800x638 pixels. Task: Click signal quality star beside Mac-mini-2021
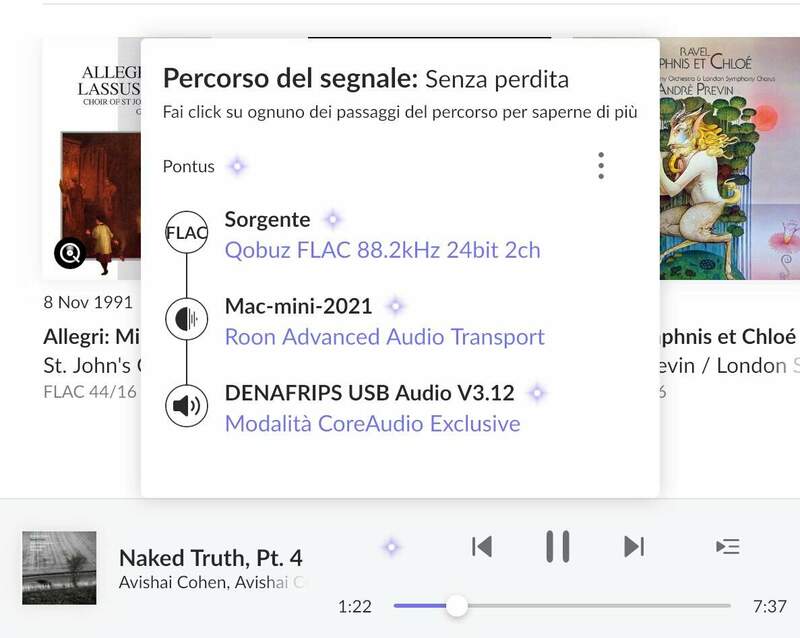[x=396, y=306]
